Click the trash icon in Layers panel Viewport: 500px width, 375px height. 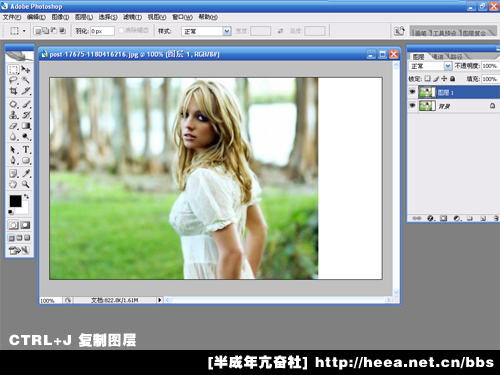click(x=496, y=218)
